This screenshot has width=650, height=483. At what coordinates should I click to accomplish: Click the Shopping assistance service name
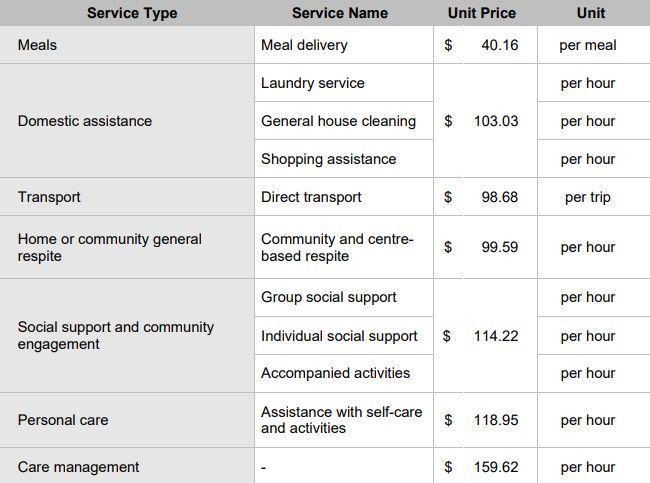(x=328, y=159)
